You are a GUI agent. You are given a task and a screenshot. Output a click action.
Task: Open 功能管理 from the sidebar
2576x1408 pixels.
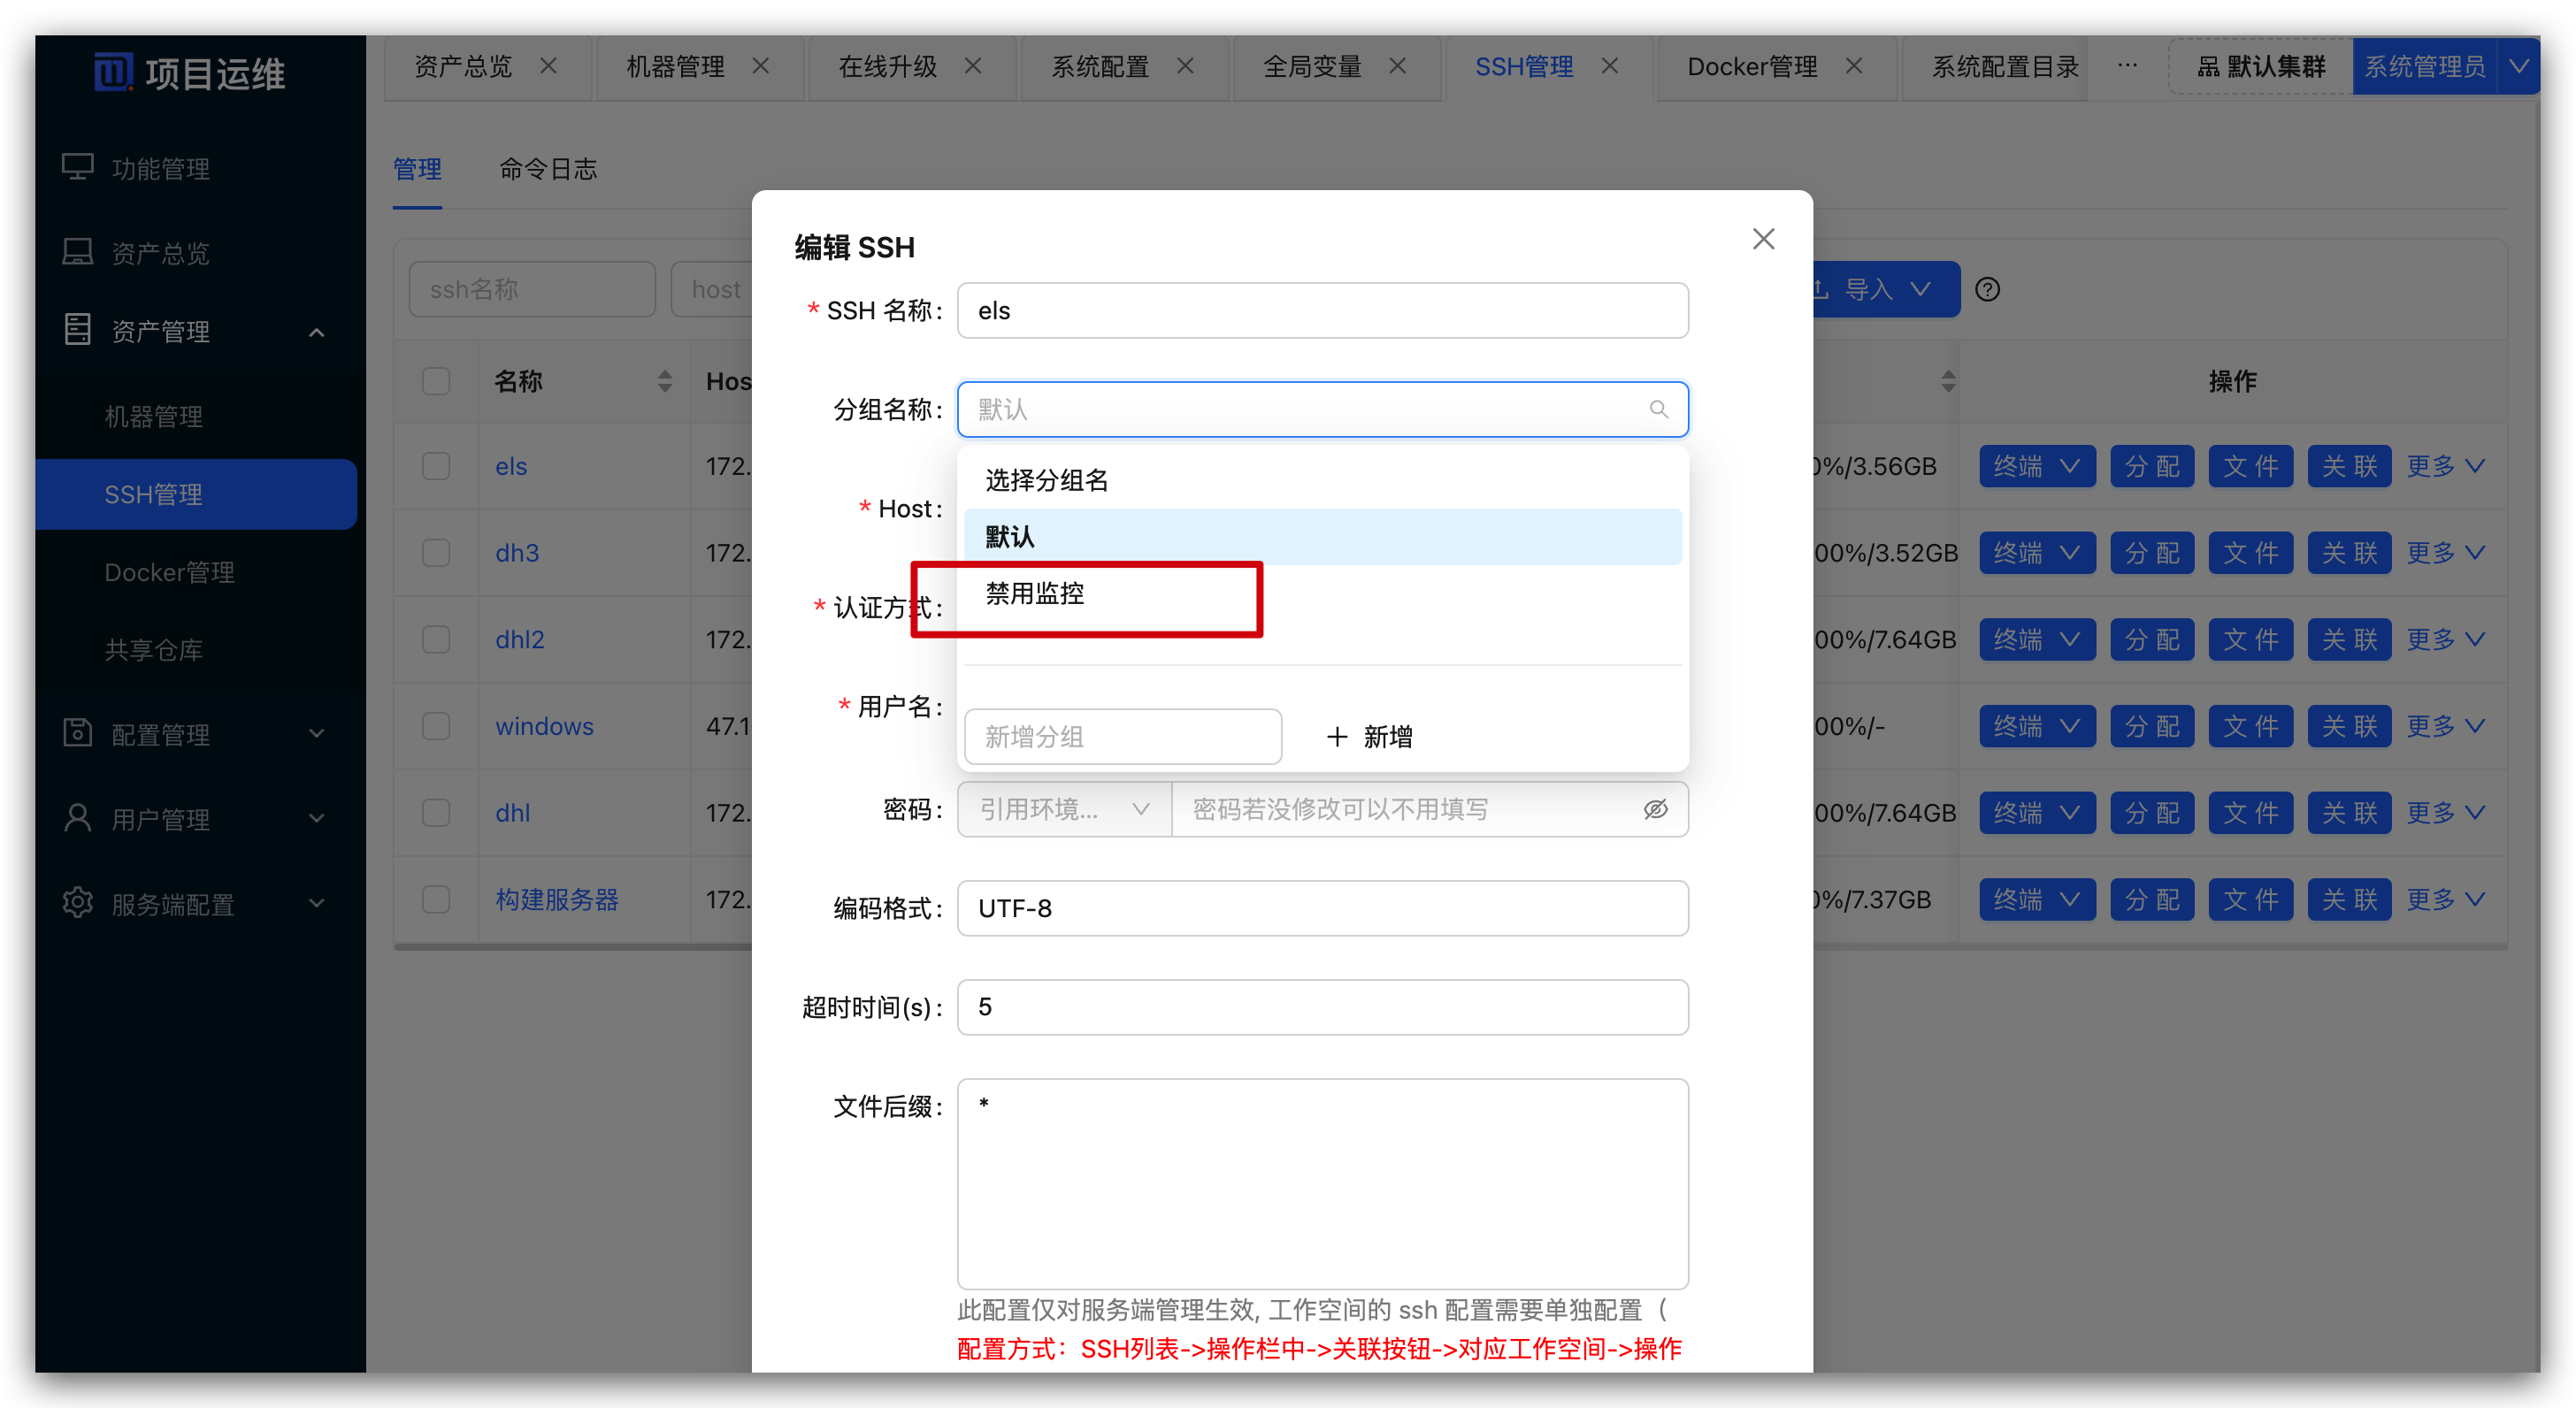[160, 168]
